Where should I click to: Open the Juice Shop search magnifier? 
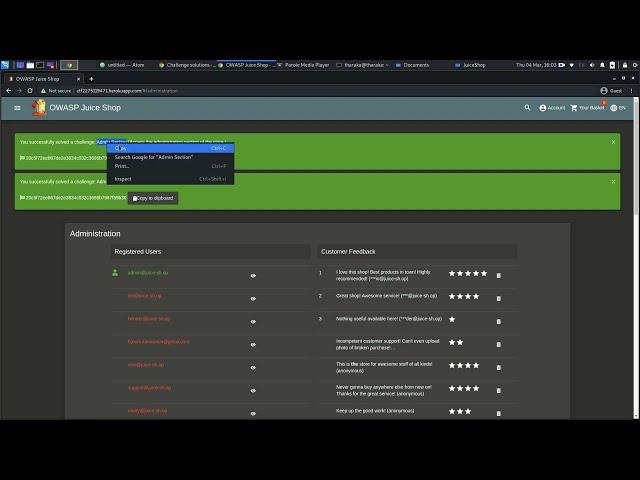527,108
